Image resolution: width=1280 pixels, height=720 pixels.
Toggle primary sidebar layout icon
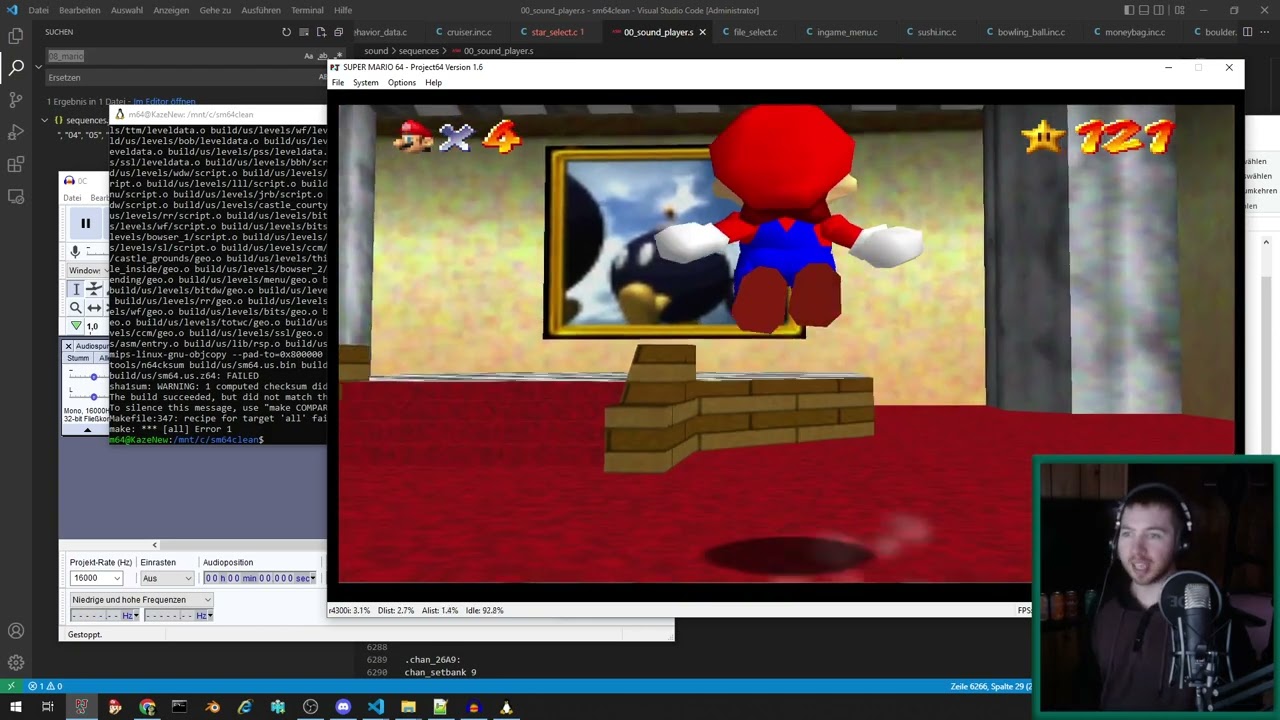(x=1129, y=10)
